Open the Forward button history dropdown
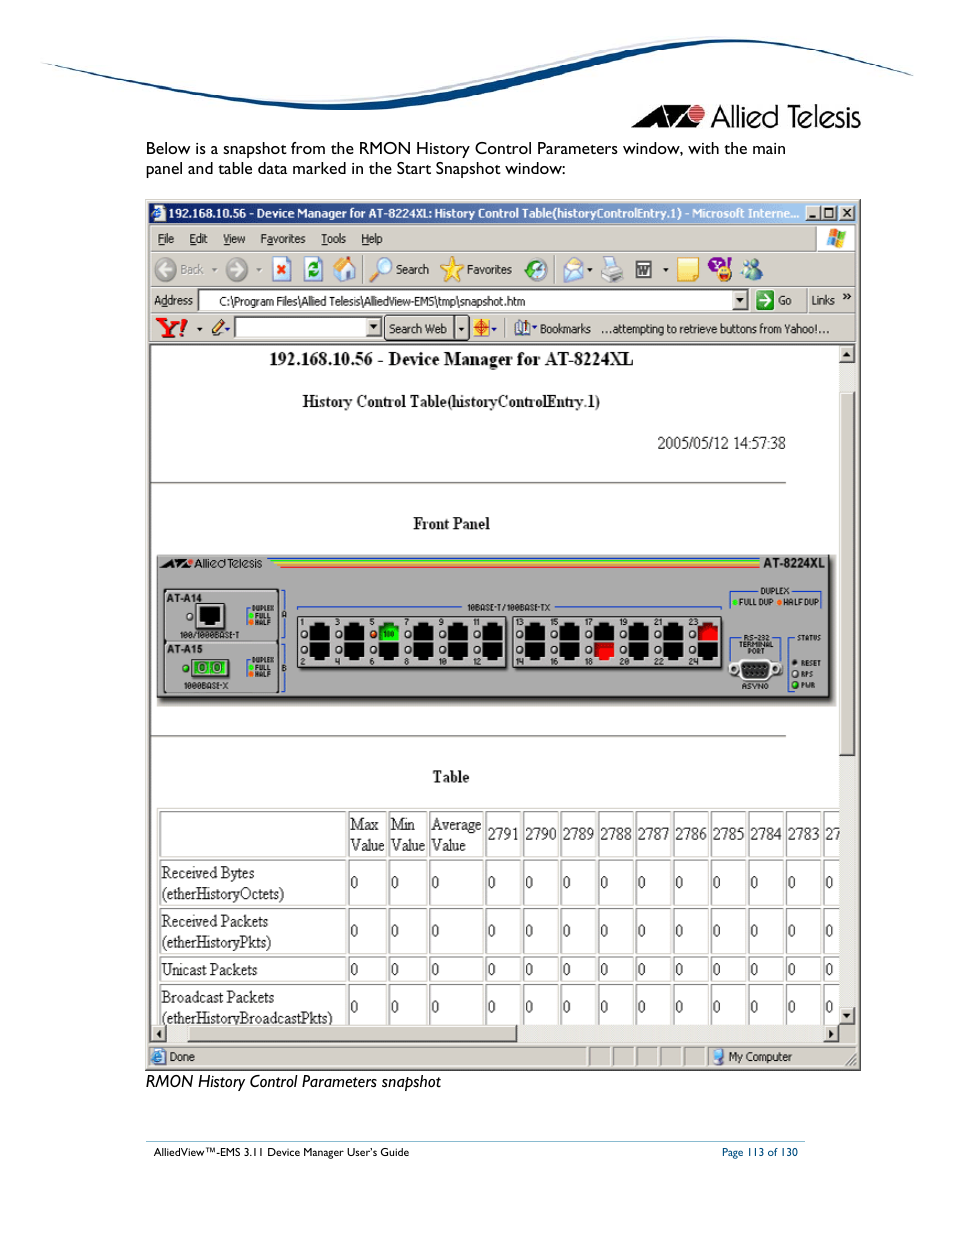The width and height of the screenshot is (954, 1235). point(258,270)
